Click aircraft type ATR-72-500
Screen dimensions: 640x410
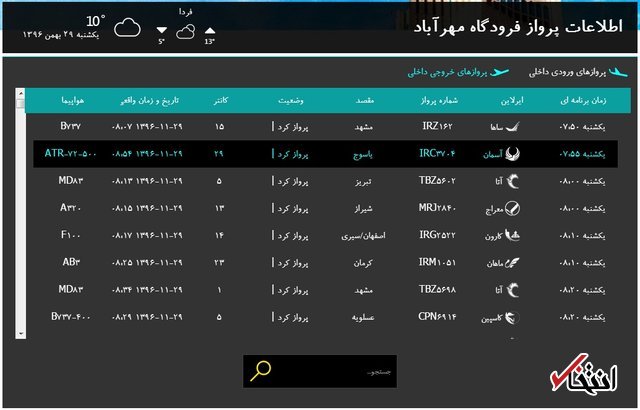pyautogui.click(x=70, y=154)
